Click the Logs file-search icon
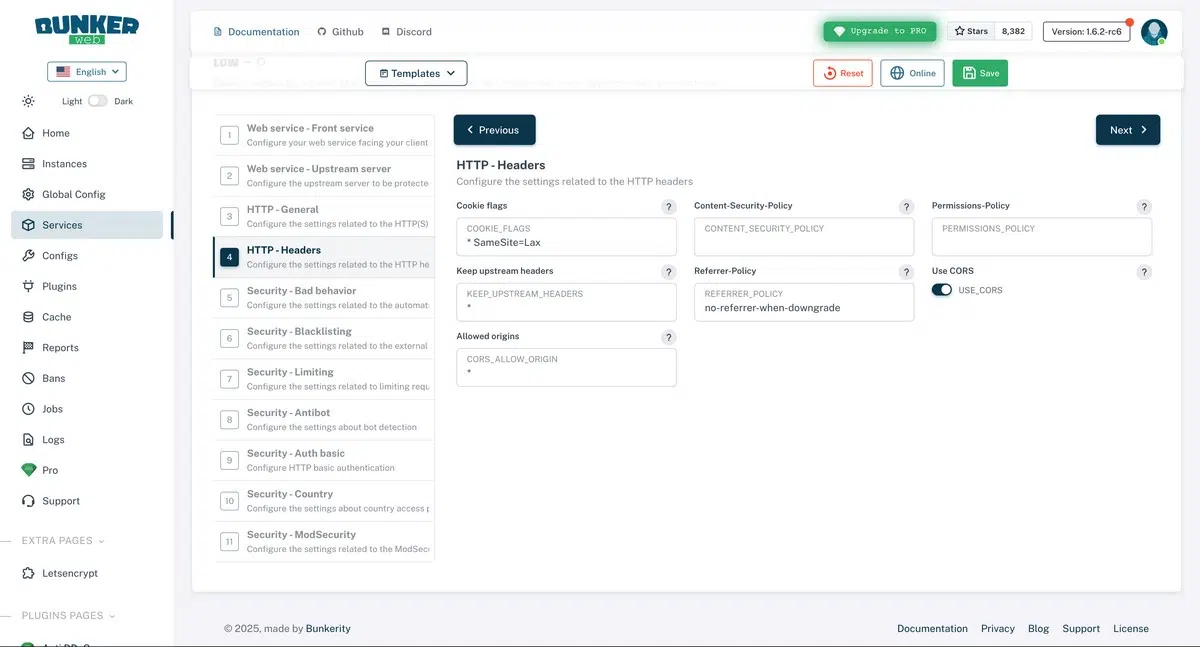The width and height of the screenshot is (1200, 647). pos(28,439)
